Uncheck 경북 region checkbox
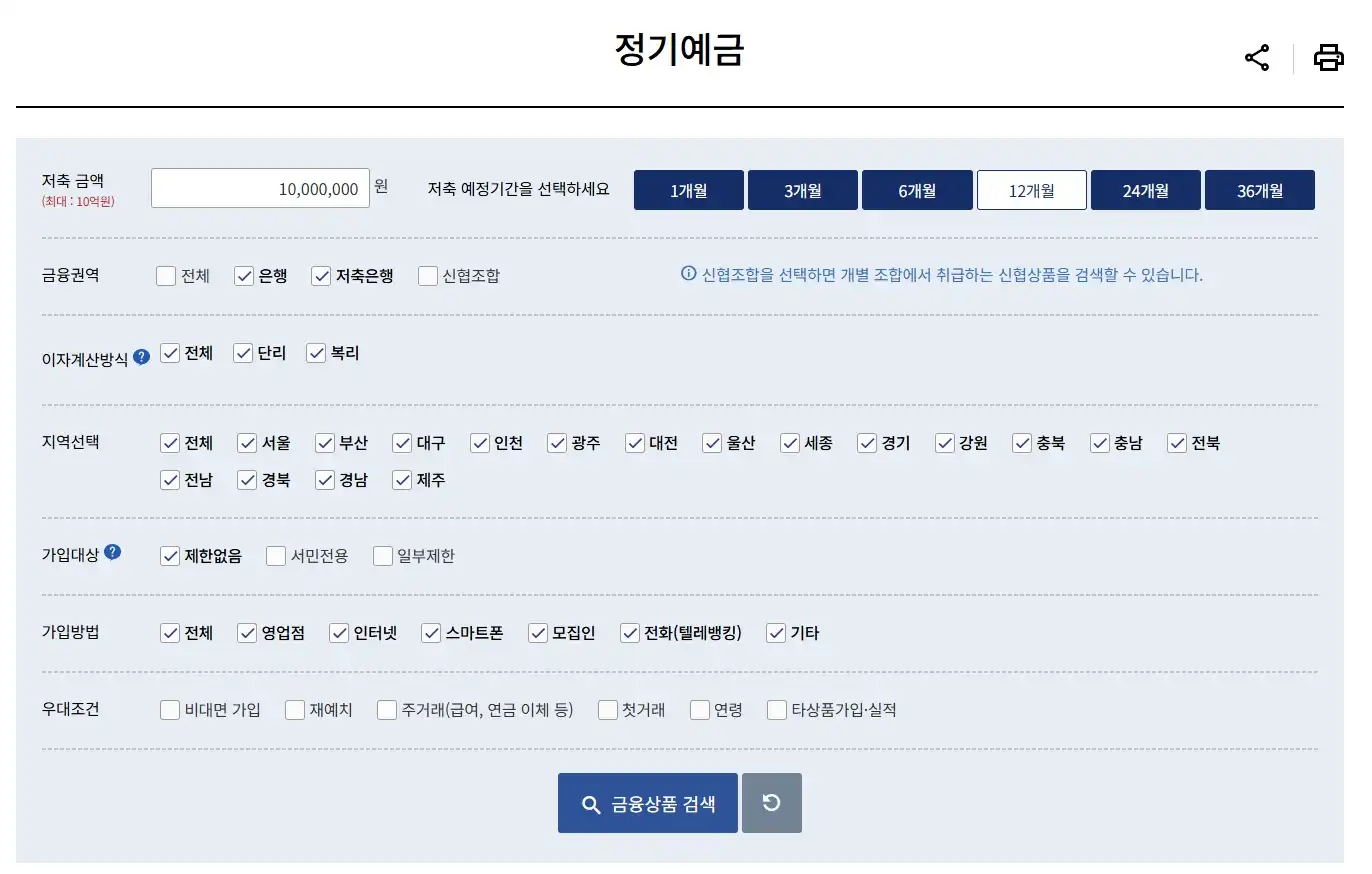The image size is (1372, 874). pos(247,480)
